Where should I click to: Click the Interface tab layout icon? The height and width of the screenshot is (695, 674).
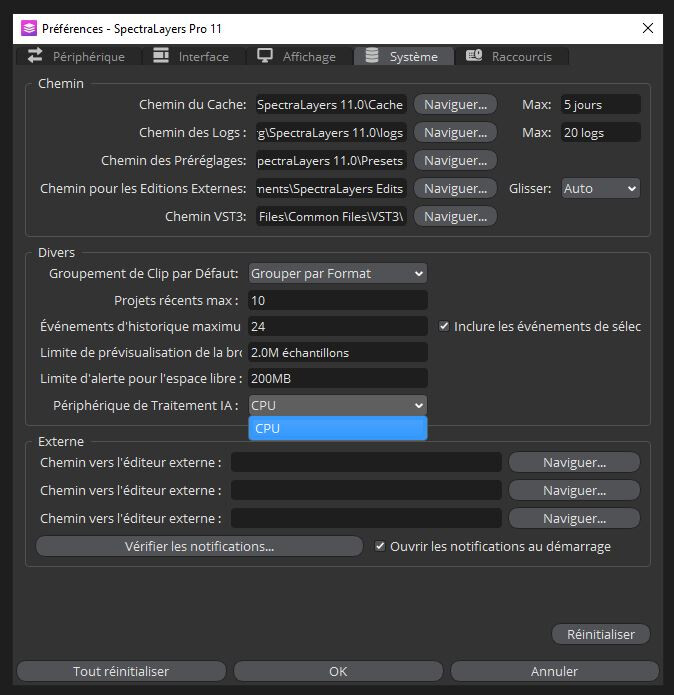pos(160,55)
